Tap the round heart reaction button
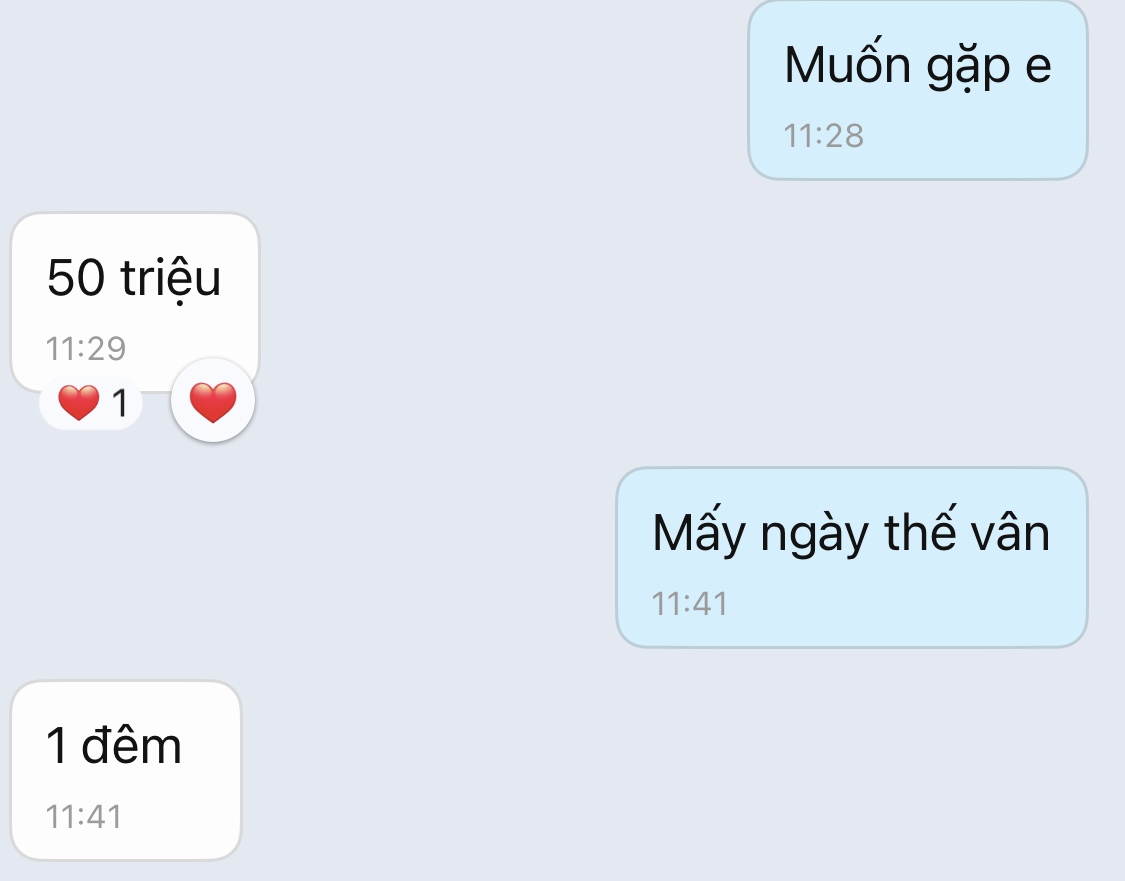 pos(212,400)
